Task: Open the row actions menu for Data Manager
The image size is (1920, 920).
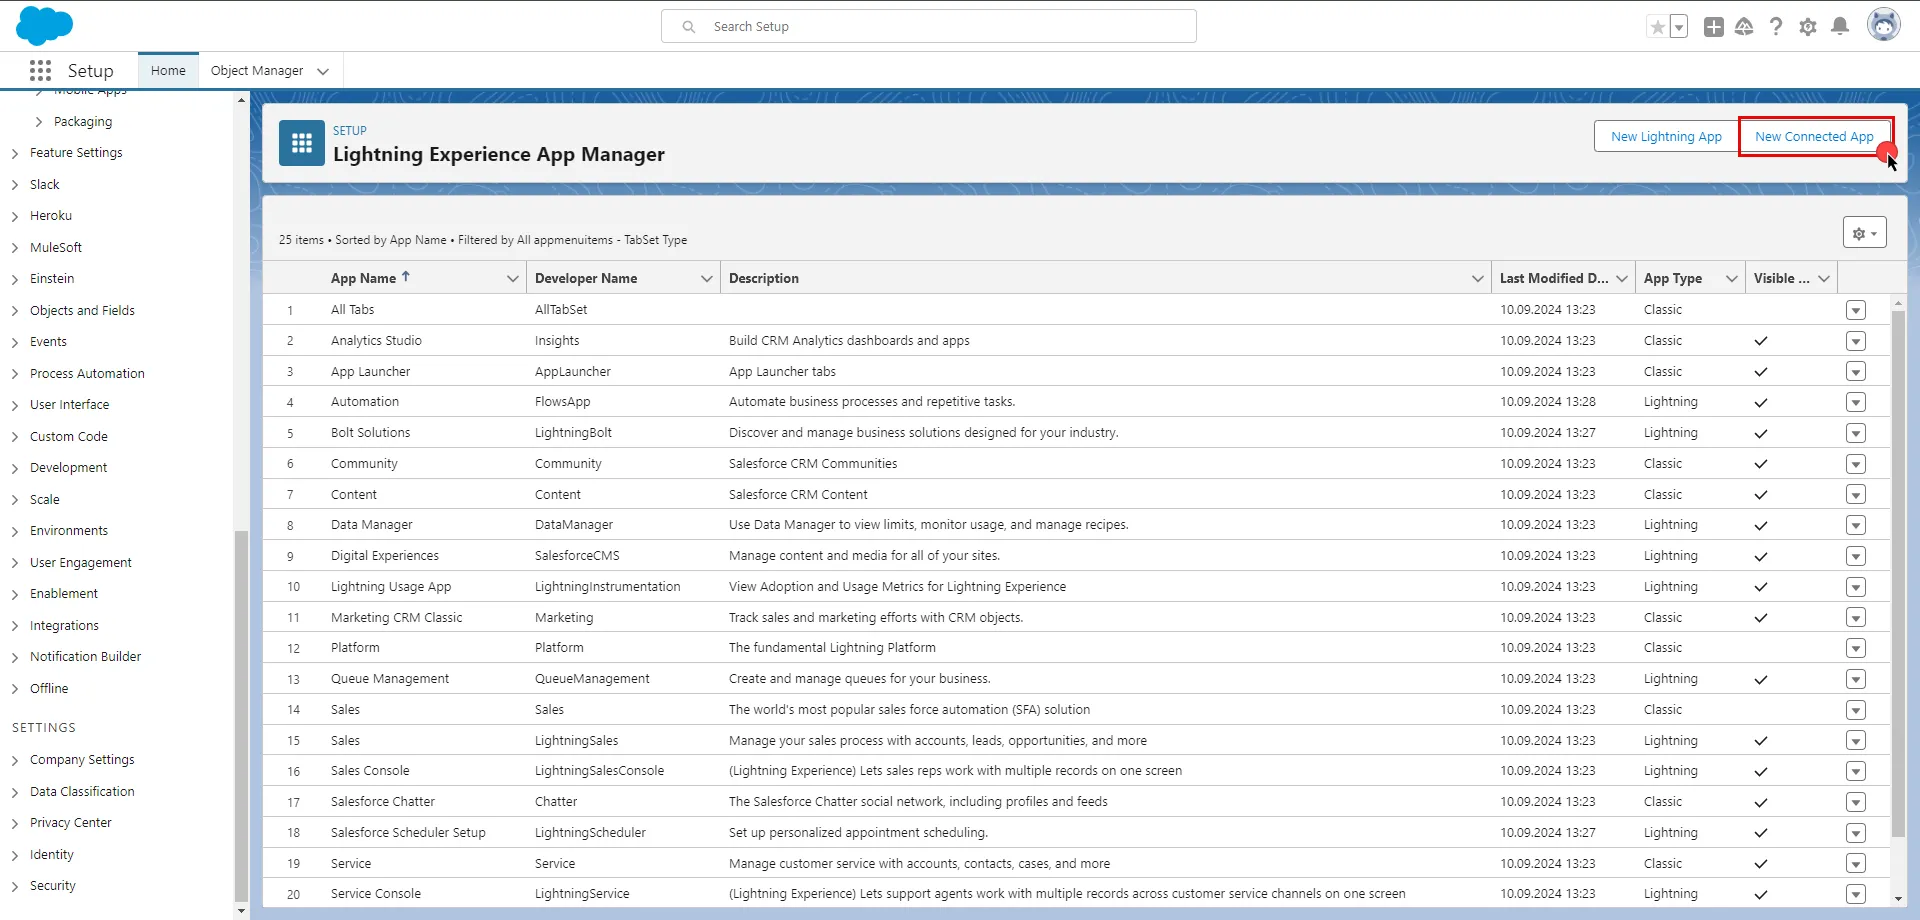Action: pos(1856,525)
